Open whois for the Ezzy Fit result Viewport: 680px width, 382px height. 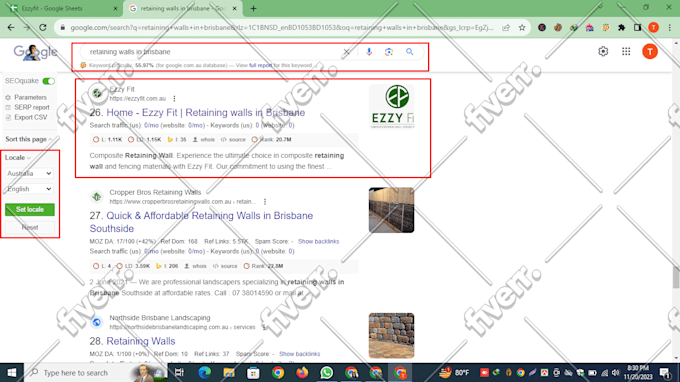[x=204, y=140]
